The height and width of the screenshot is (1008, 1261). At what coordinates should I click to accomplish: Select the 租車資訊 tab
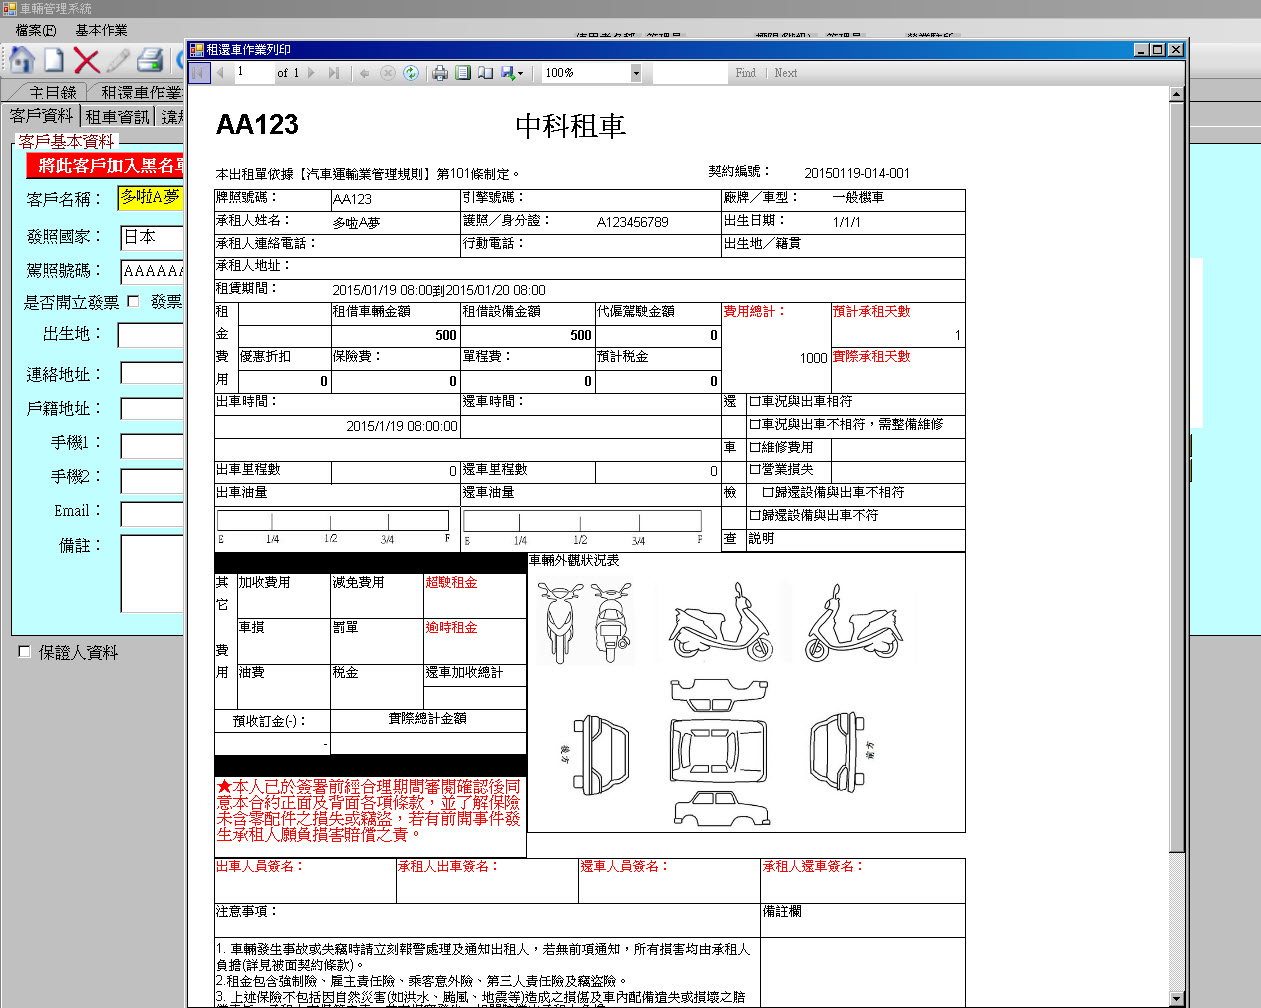118,117
